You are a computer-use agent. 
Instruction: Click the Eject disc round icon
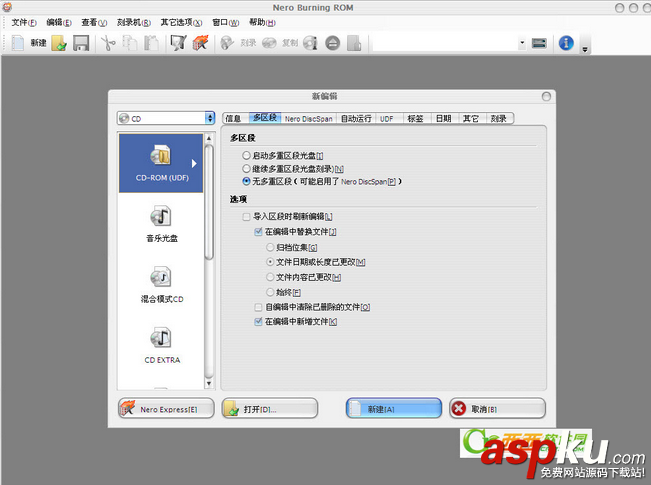tap(333, 43)
